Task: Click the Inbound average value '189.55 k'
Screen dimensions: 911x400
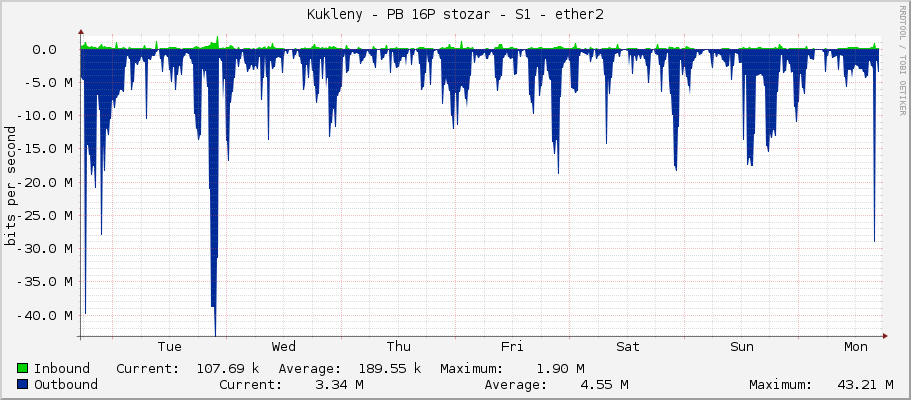Action: pyautogui.click(x=390, y=369)
